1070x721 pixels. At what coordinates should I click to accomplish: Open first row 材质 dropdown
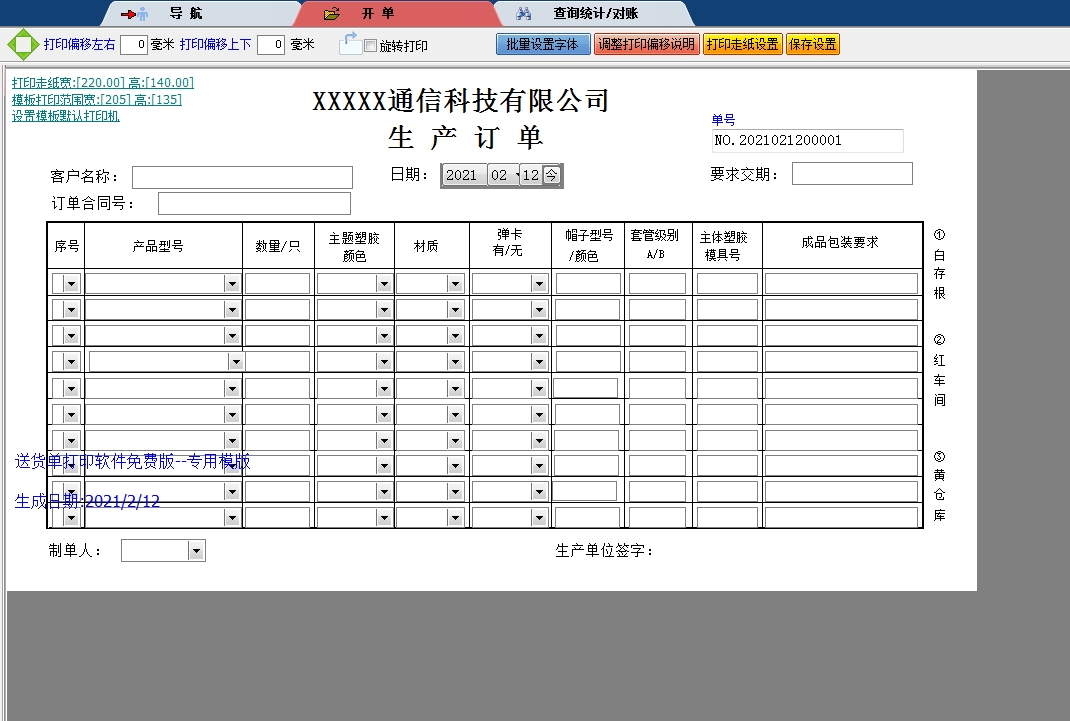point(455,284)
